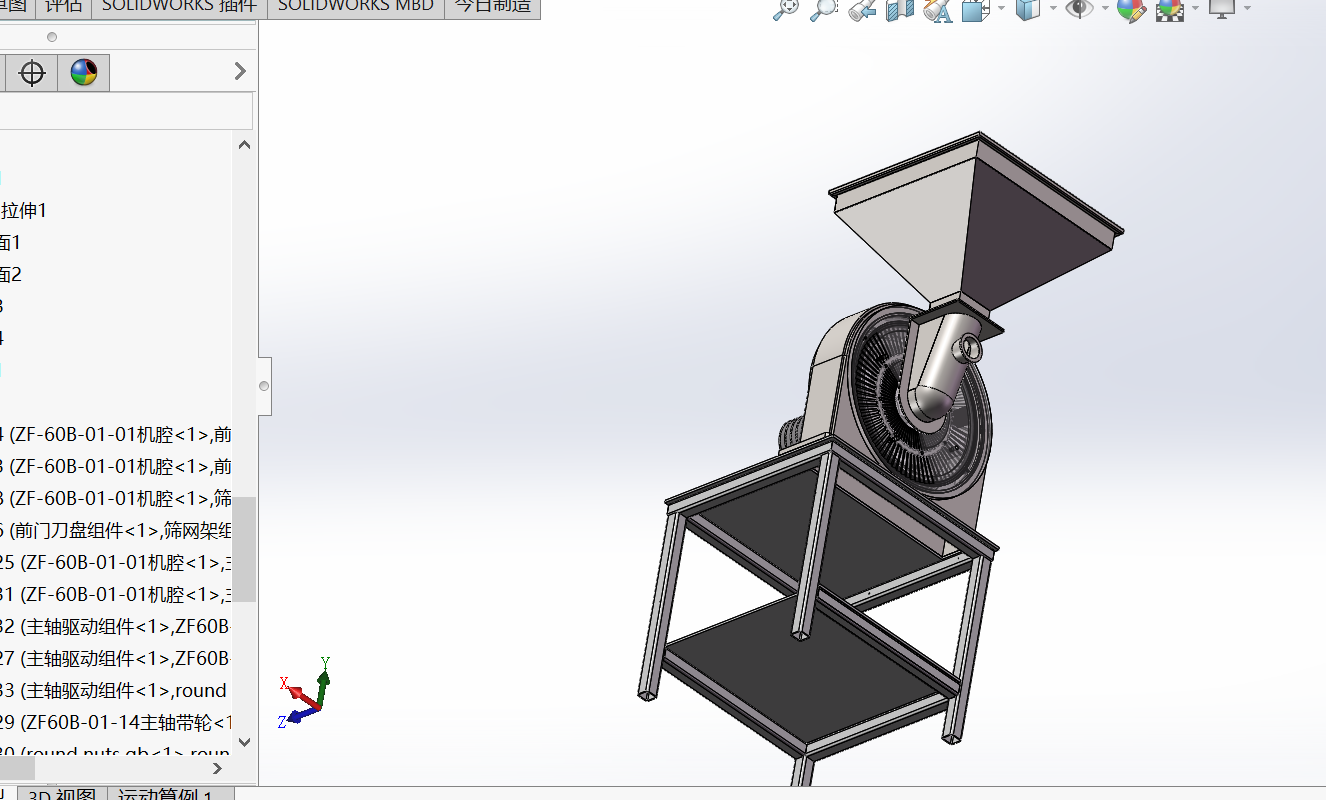Click the horizontal scroll-right arrow in feature tree
This screenshot has height=800, width=1326.
click(x=219, y=768)
